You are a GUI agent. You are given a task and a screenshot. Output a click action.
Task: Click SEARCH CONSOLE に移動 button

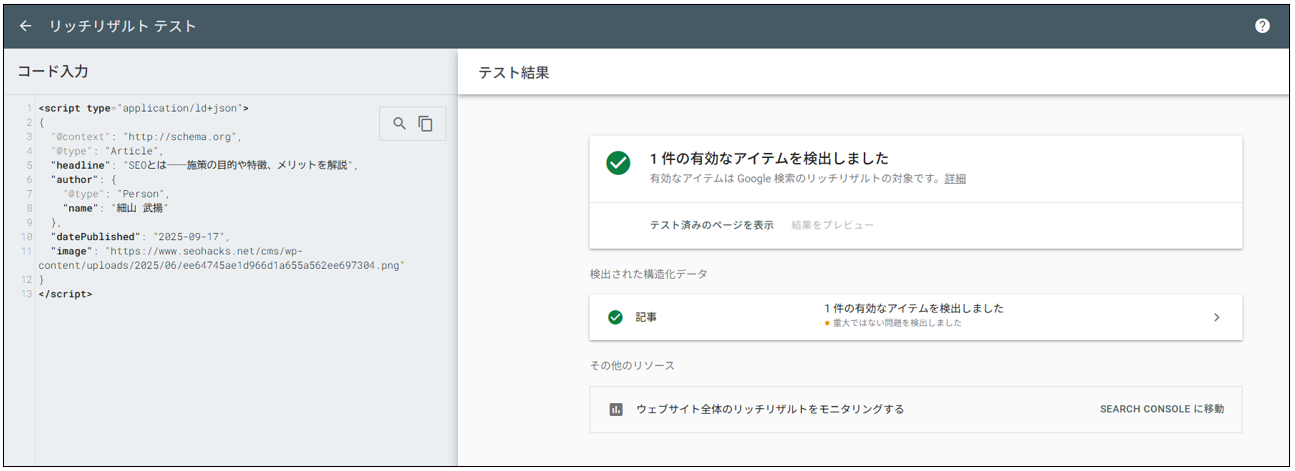1162,409
